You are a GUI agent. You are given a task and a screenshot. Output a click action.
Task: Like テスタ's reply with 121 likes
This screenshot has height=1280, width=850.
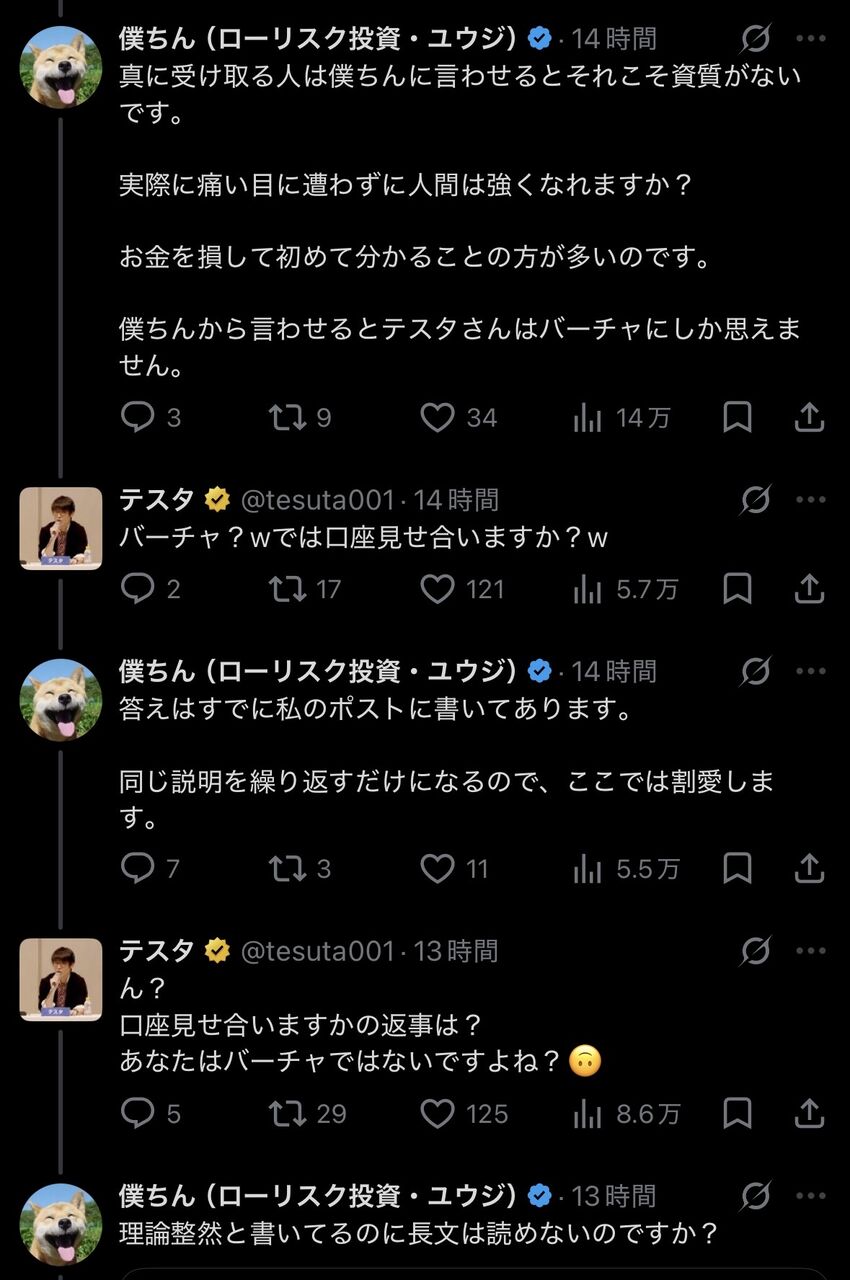point(462,590)
